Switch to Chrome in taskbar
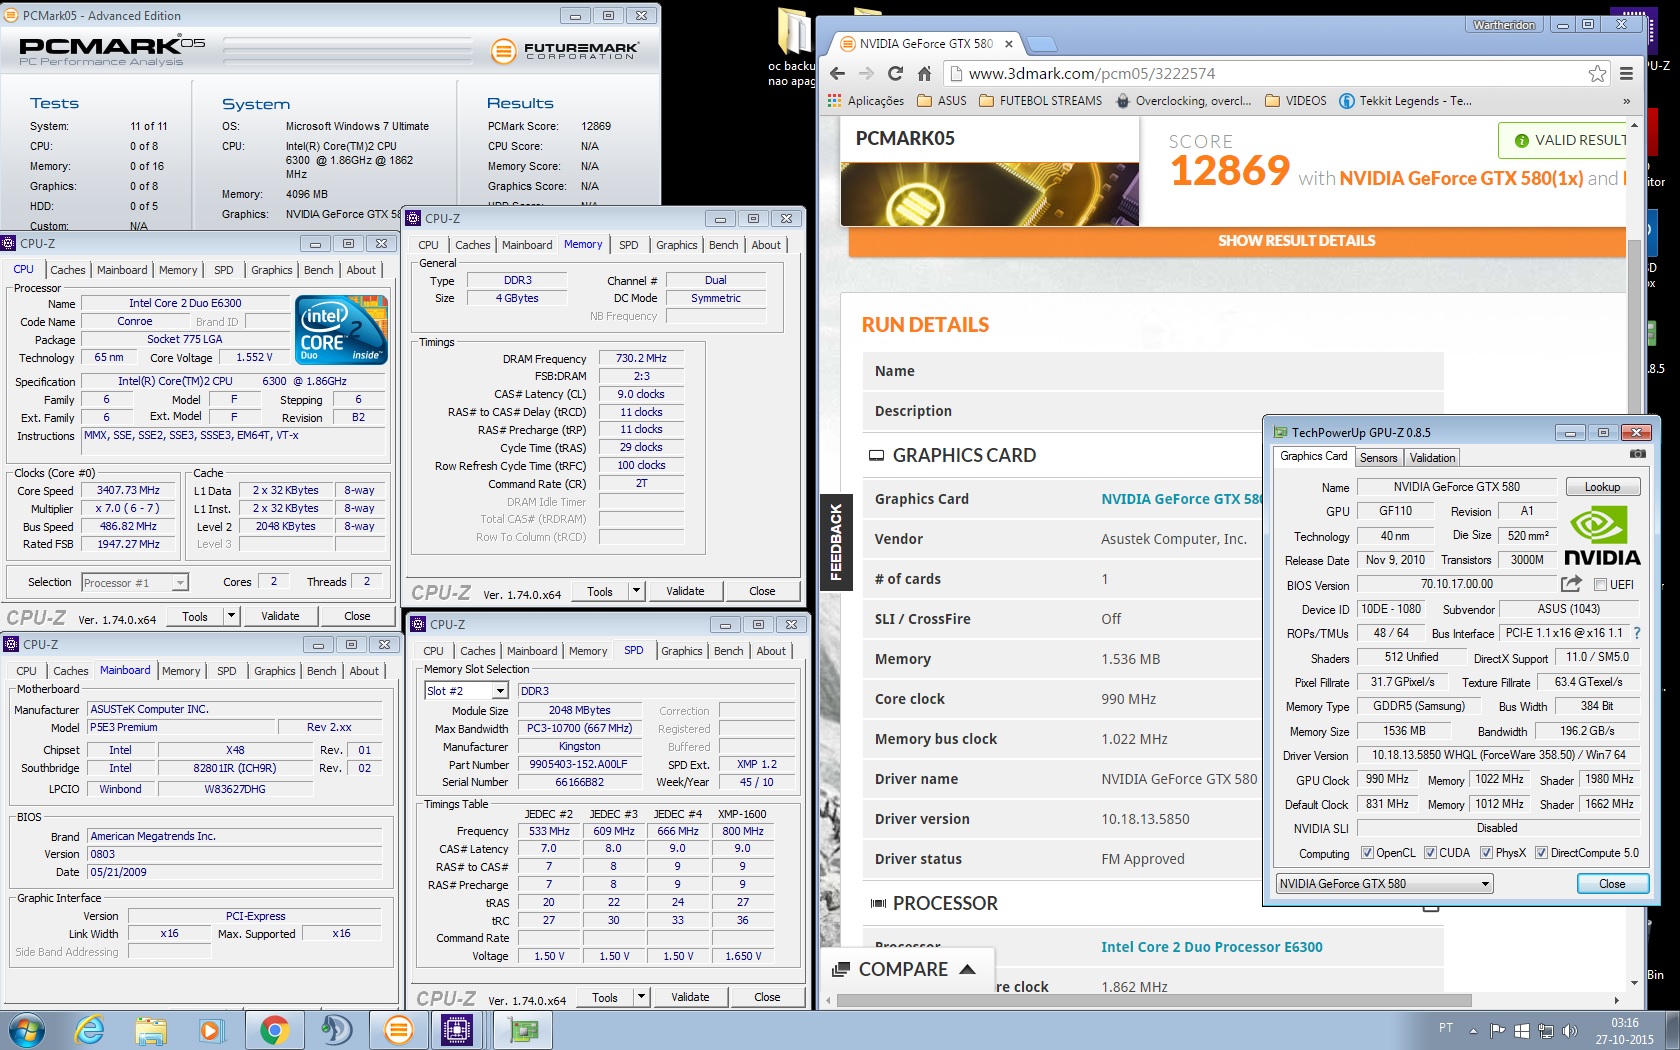This screenshot has width=1680, height=1050. pos(274,1030)
